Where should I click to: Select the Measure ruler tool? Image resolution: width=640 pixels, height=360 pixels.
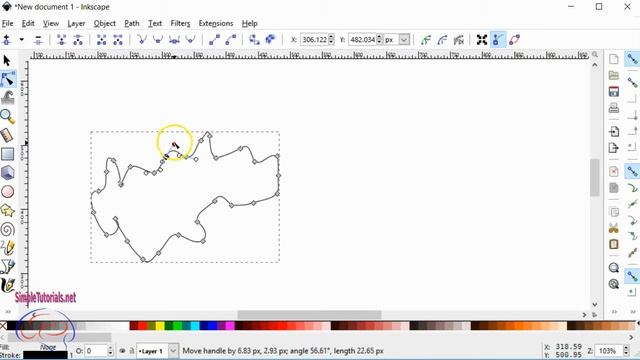pos(7,136)
